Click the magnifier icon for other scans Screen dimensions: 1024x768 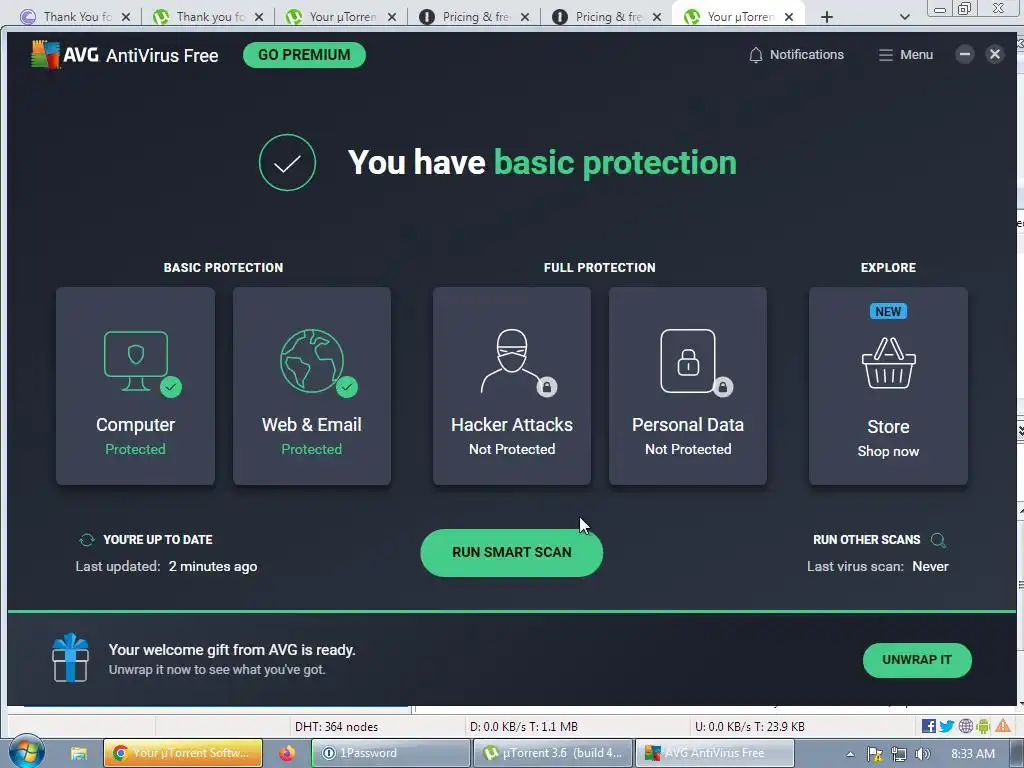coord(938,540)
